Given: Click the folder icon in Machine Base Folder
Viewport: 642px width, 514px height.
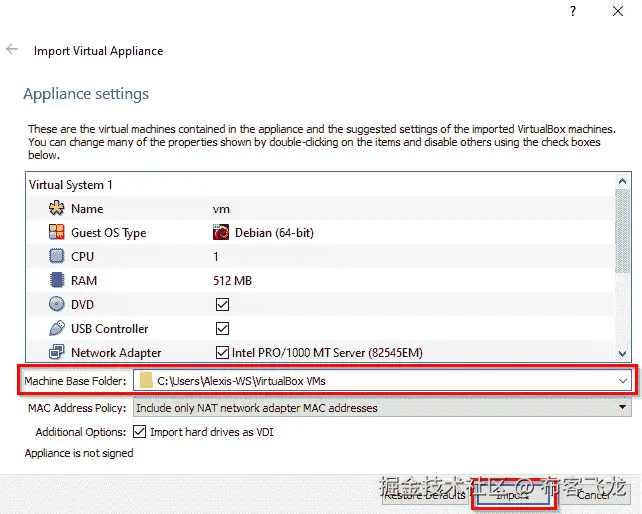Looking at the screenshot, I should pyautogui.click(x=146, y=380).
